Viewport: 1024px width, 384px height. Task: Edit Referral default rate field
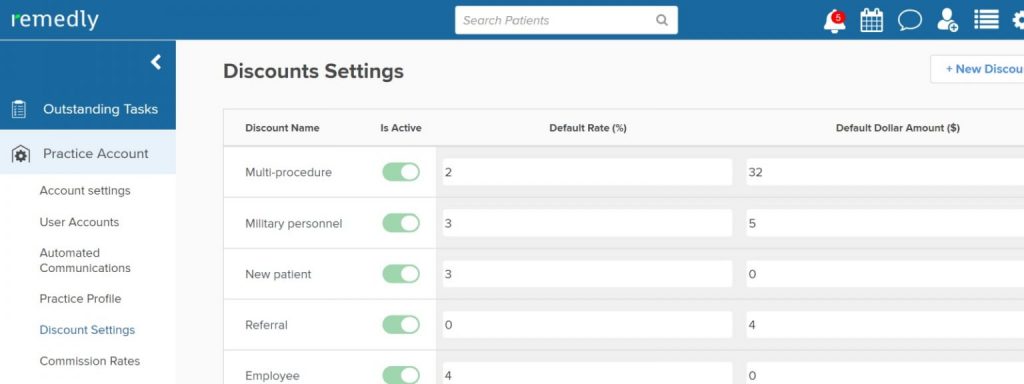click(x=587, y=325)
